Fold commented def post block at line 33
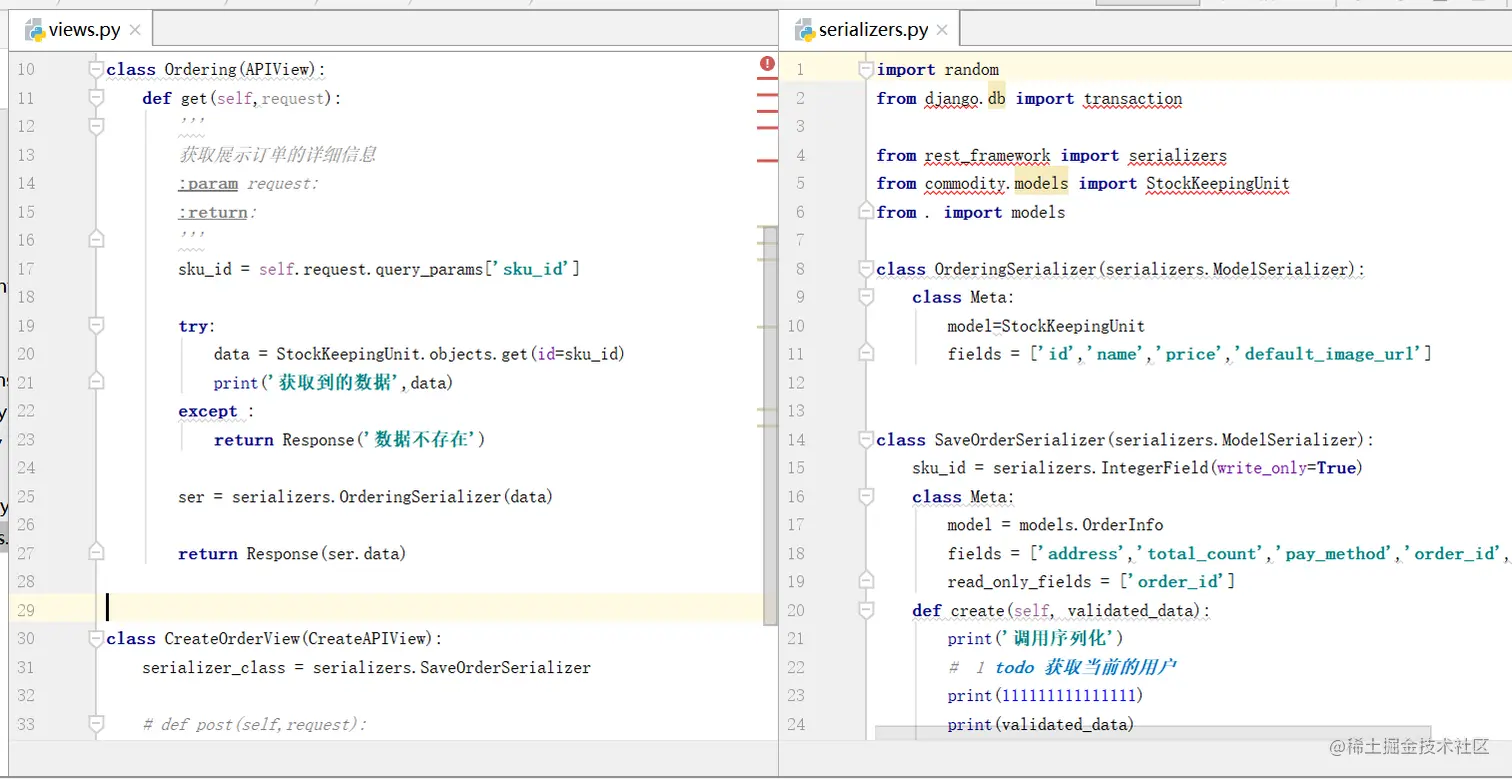1512x779 pixels. (x=96, y=724)
